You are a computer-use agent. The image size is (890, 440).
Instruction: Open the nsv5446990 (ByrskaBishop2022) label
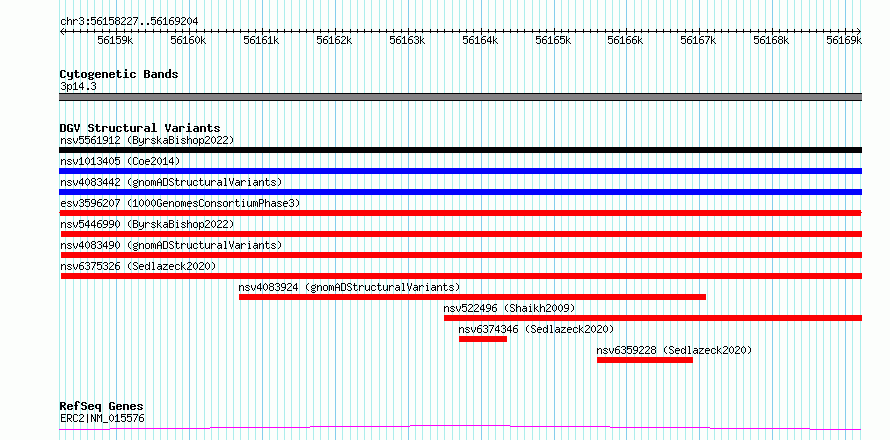click(x=147, y=224)
